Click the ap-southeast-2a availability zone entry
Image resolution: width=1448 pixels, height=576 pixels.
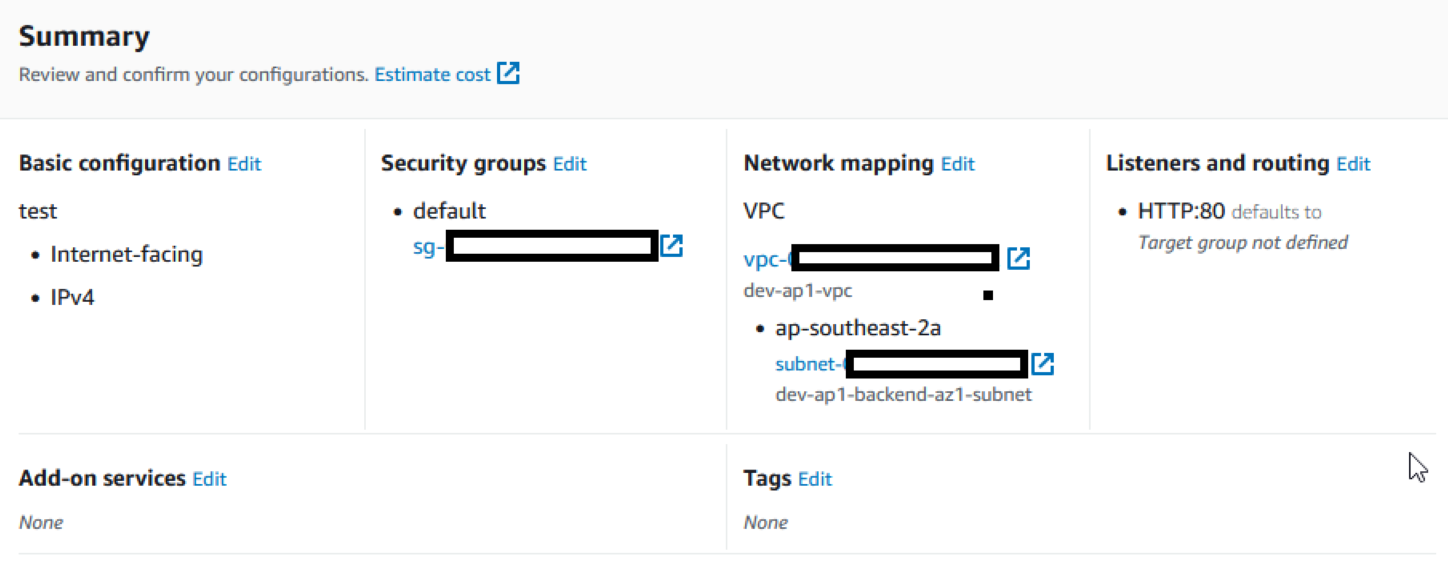tap(858, 328)
